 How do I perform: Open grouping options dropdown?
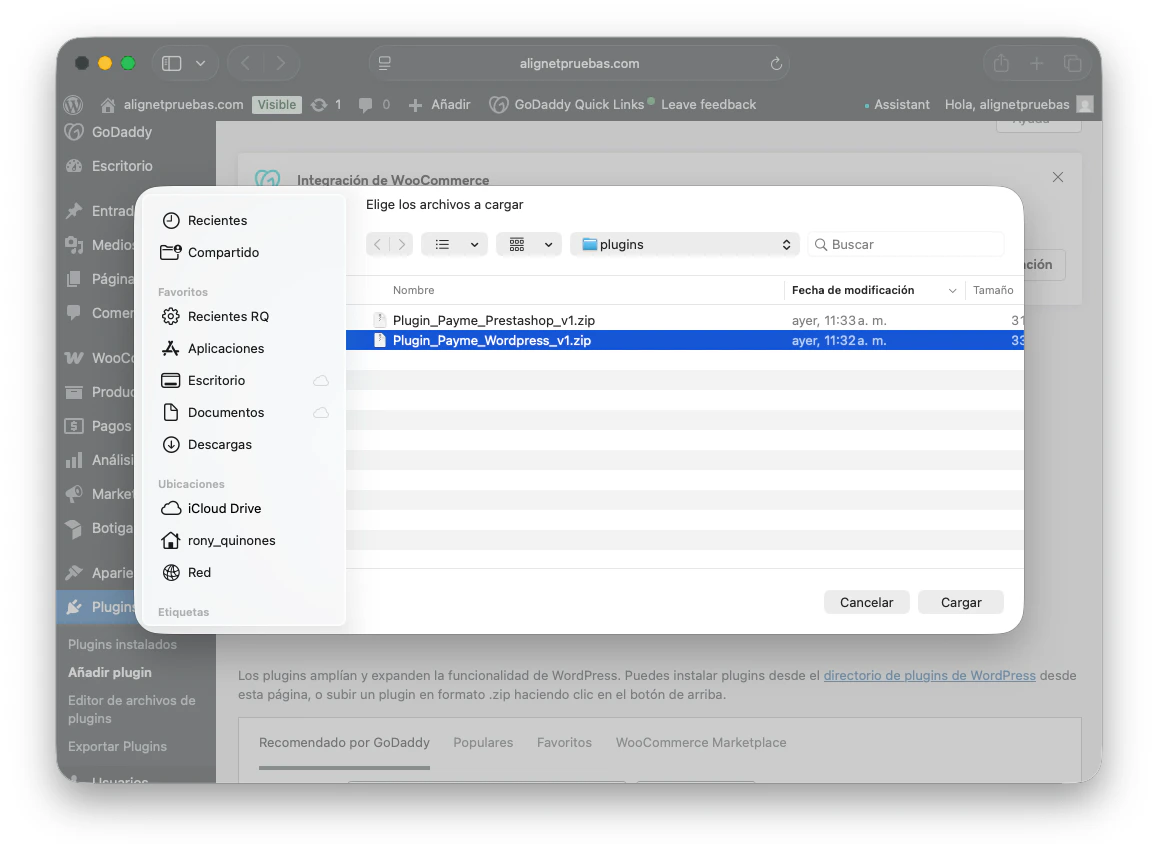tap(529, 244)
